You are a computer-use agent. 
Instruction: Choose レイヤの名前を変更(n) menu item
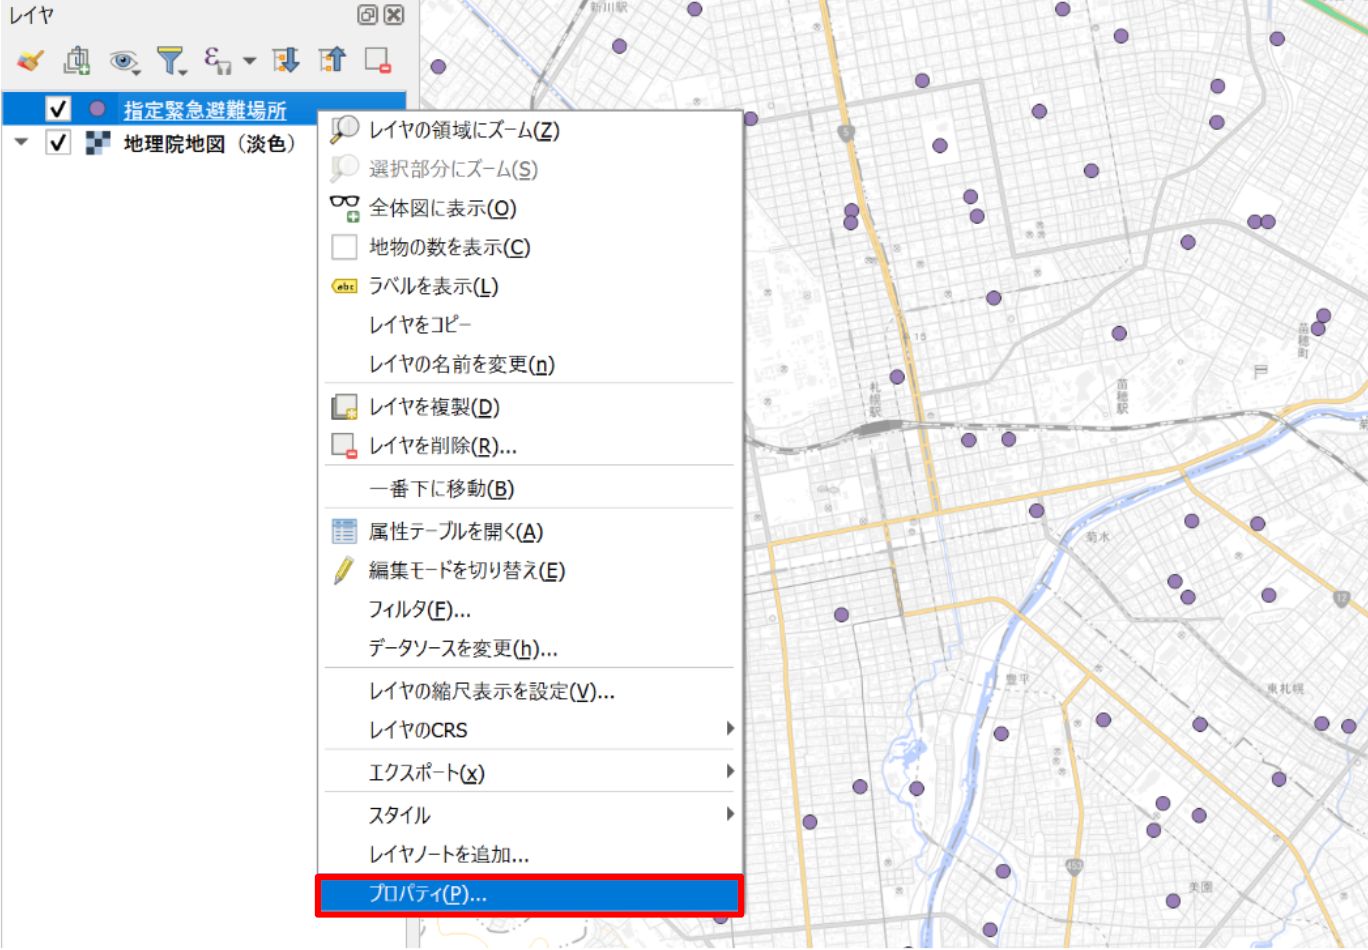click(530, 364)
